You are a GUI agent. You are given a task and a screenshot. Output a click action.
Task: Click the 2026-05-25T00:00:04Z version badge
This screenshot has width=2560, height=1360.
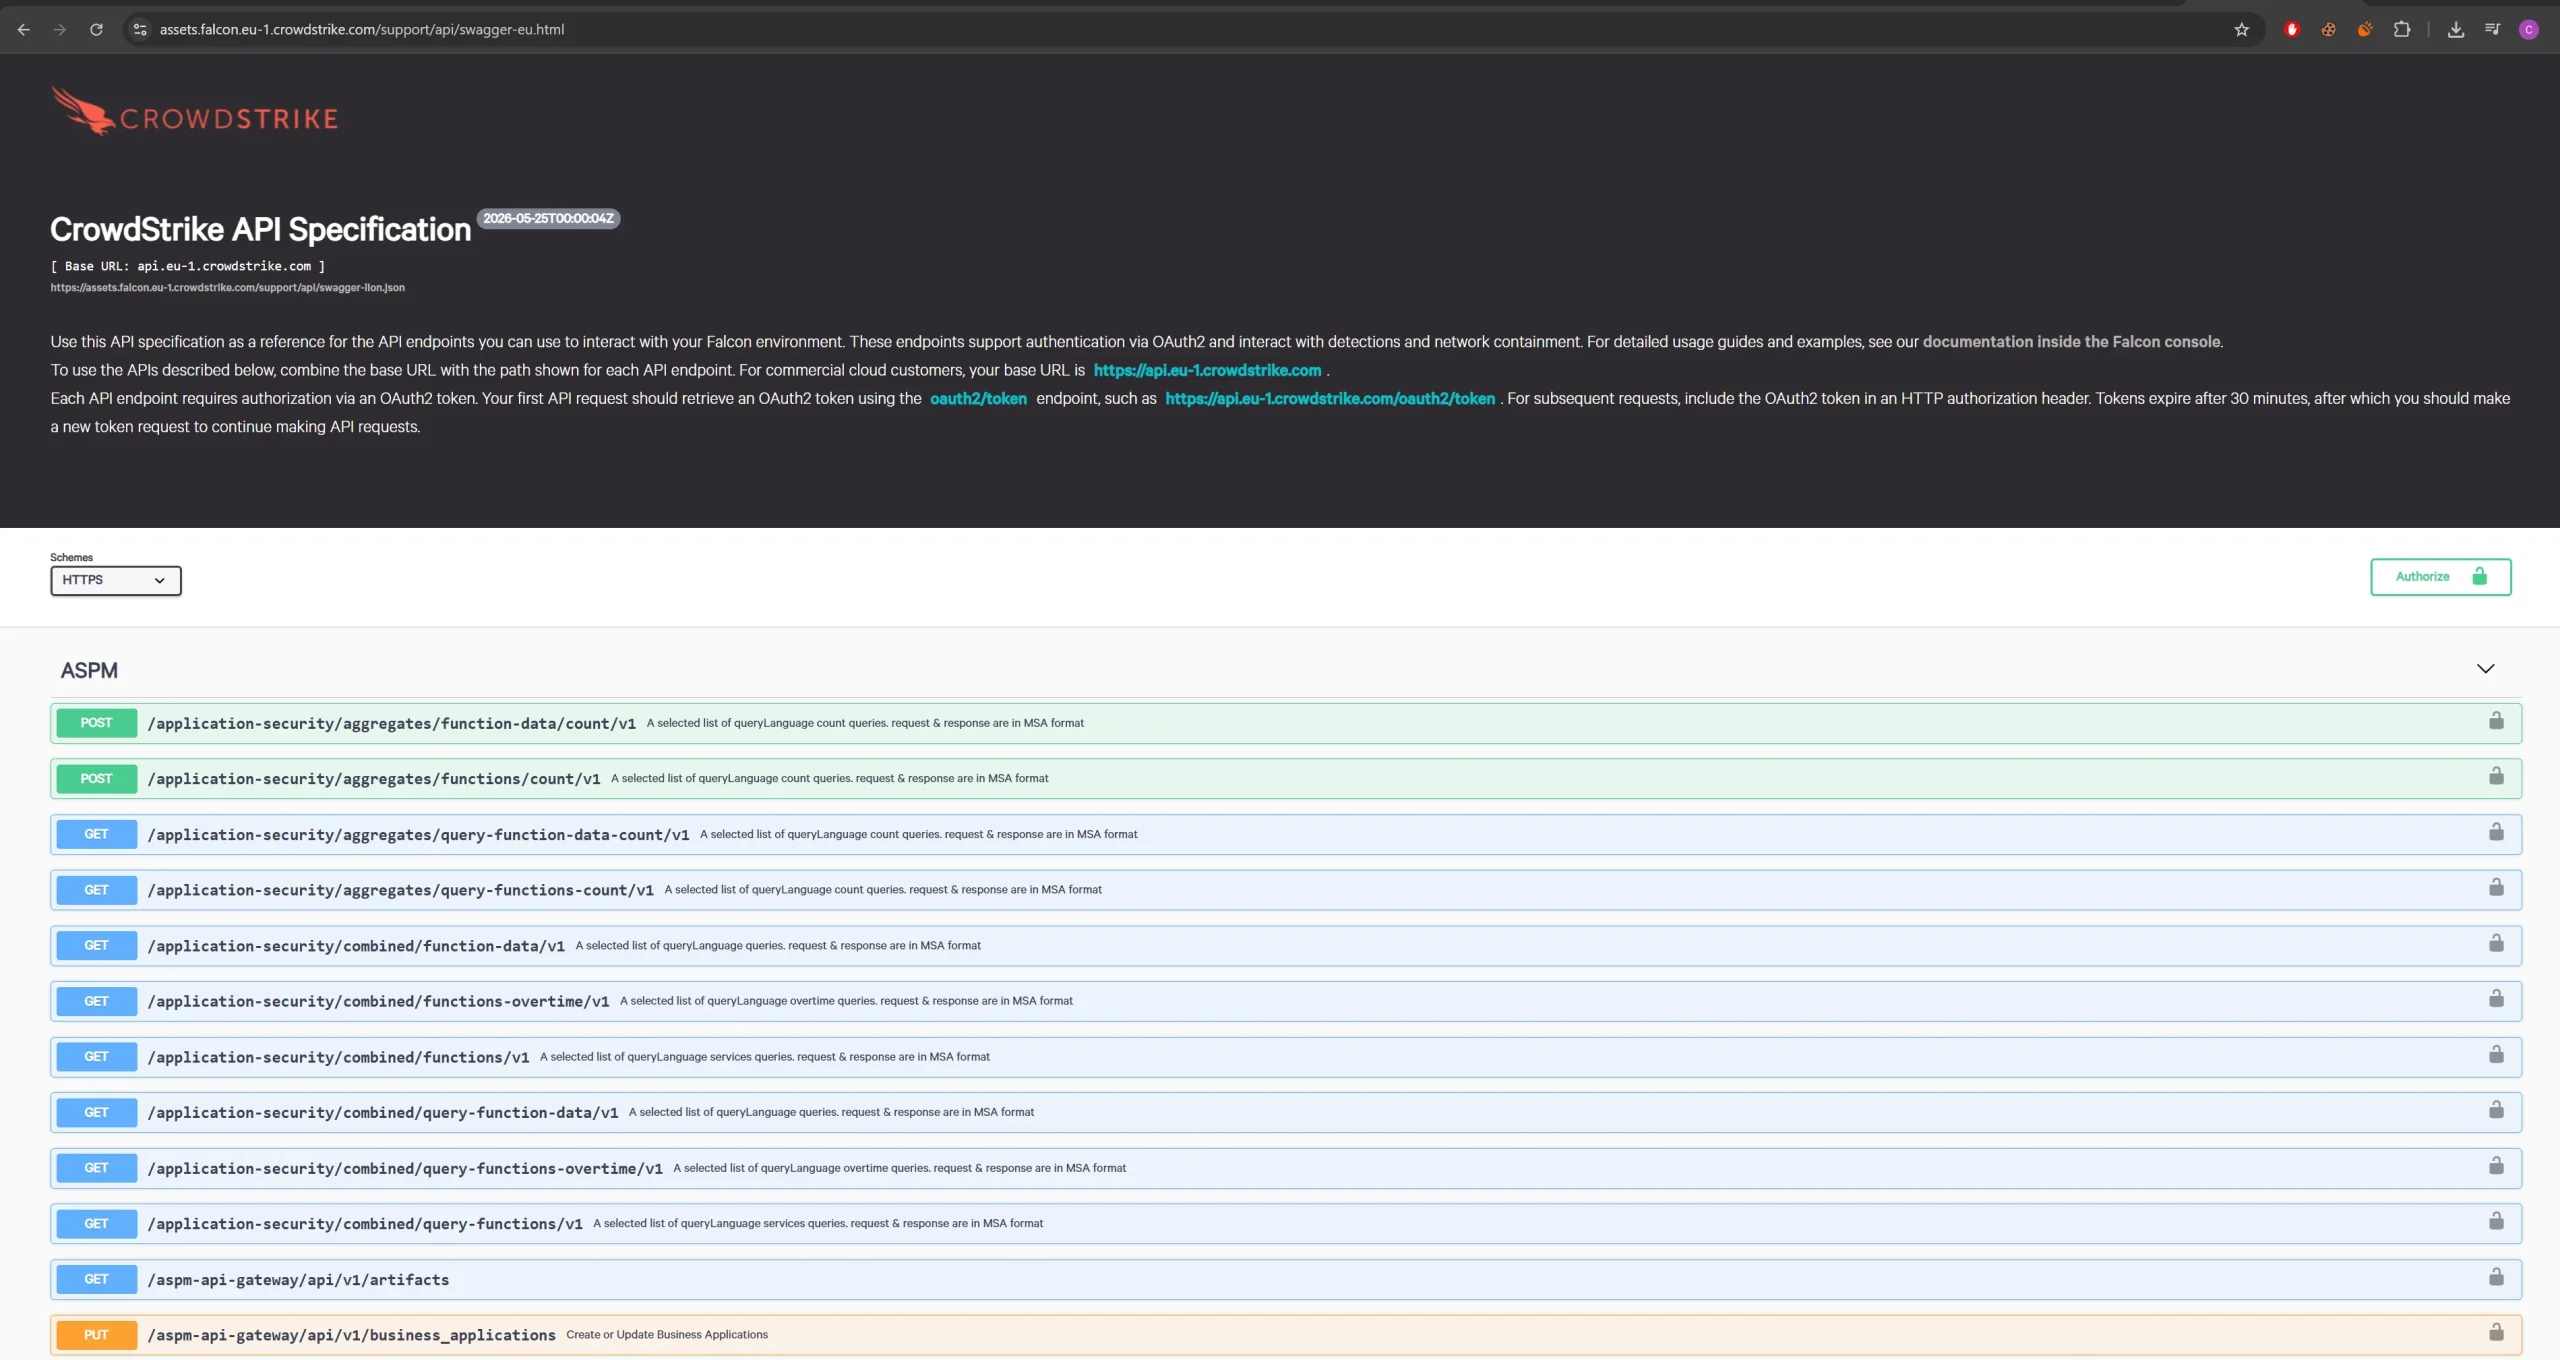point(548,219)
